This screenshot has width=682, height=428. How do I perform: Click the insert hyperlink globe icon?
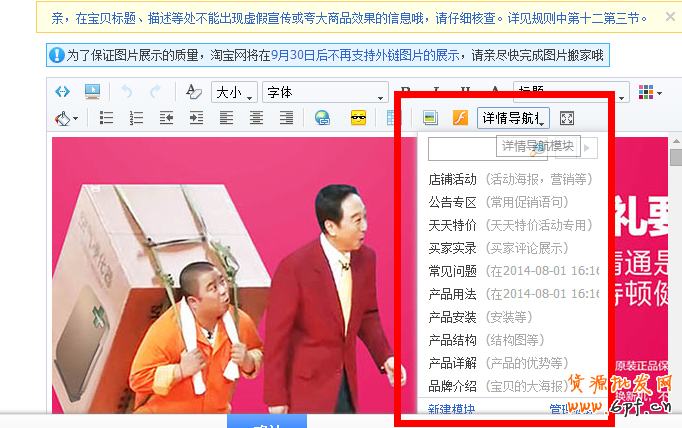322,118
